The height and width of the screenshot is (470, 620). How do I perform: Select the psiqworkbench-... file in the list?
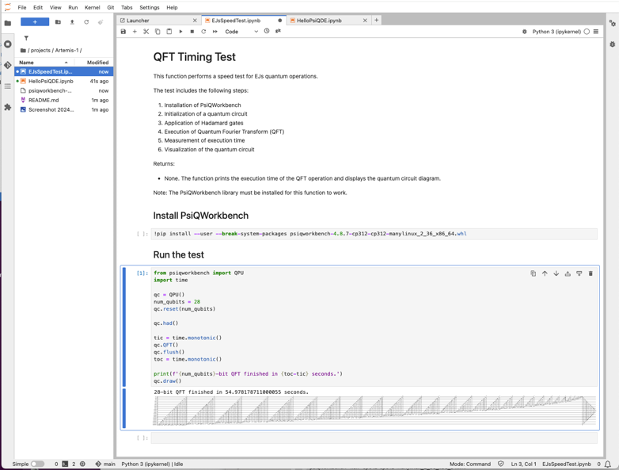click(64, 91)
